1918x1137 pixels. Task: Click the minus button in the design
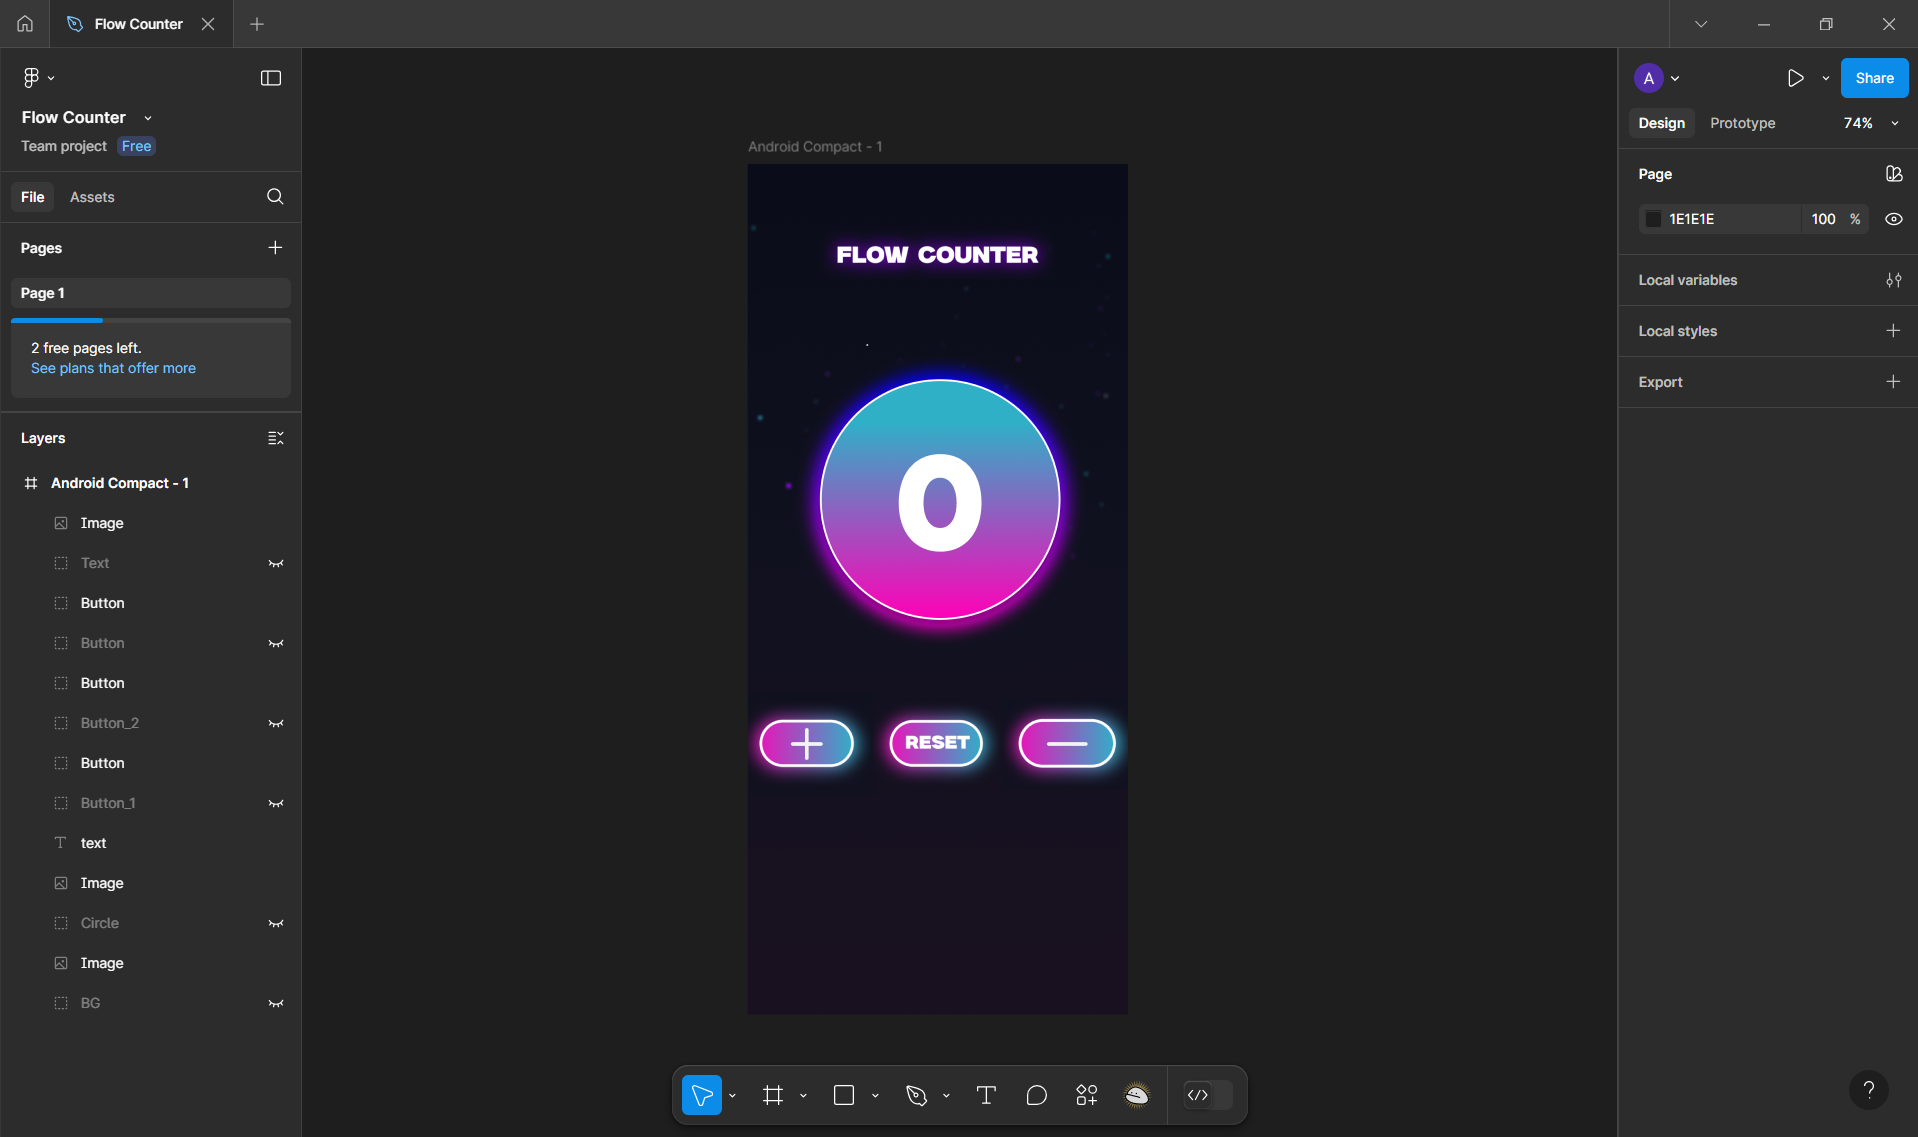point(1067,743)
